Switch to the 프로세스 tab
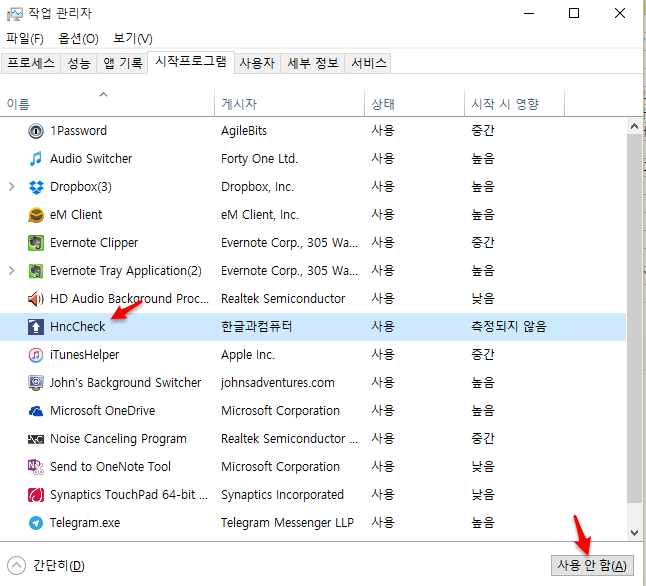Screen dimensions: 646x586 point(31,63)
